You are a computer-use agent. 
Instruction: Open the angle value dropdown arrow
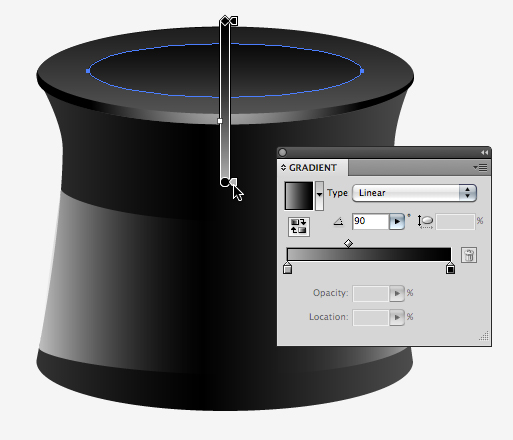[x=397, y=222]
